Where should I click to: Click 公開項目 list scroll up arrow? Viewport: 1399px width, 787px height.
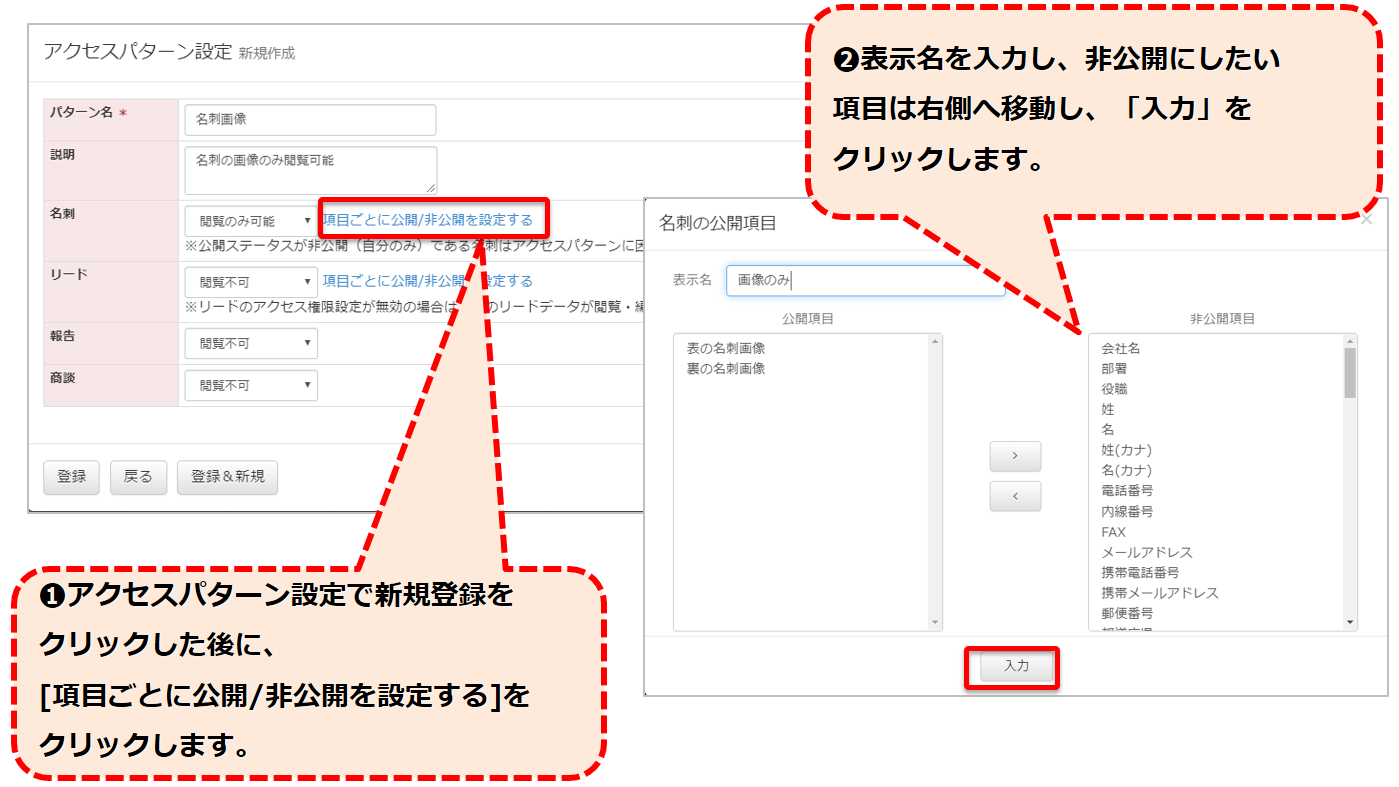pos(936,341)
